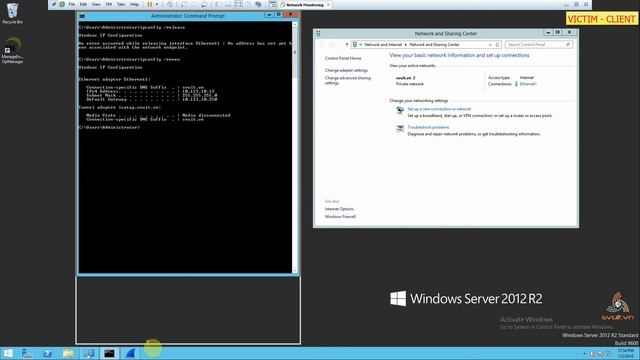
Task: Open Change adapter settings
Action: point(346,70)
